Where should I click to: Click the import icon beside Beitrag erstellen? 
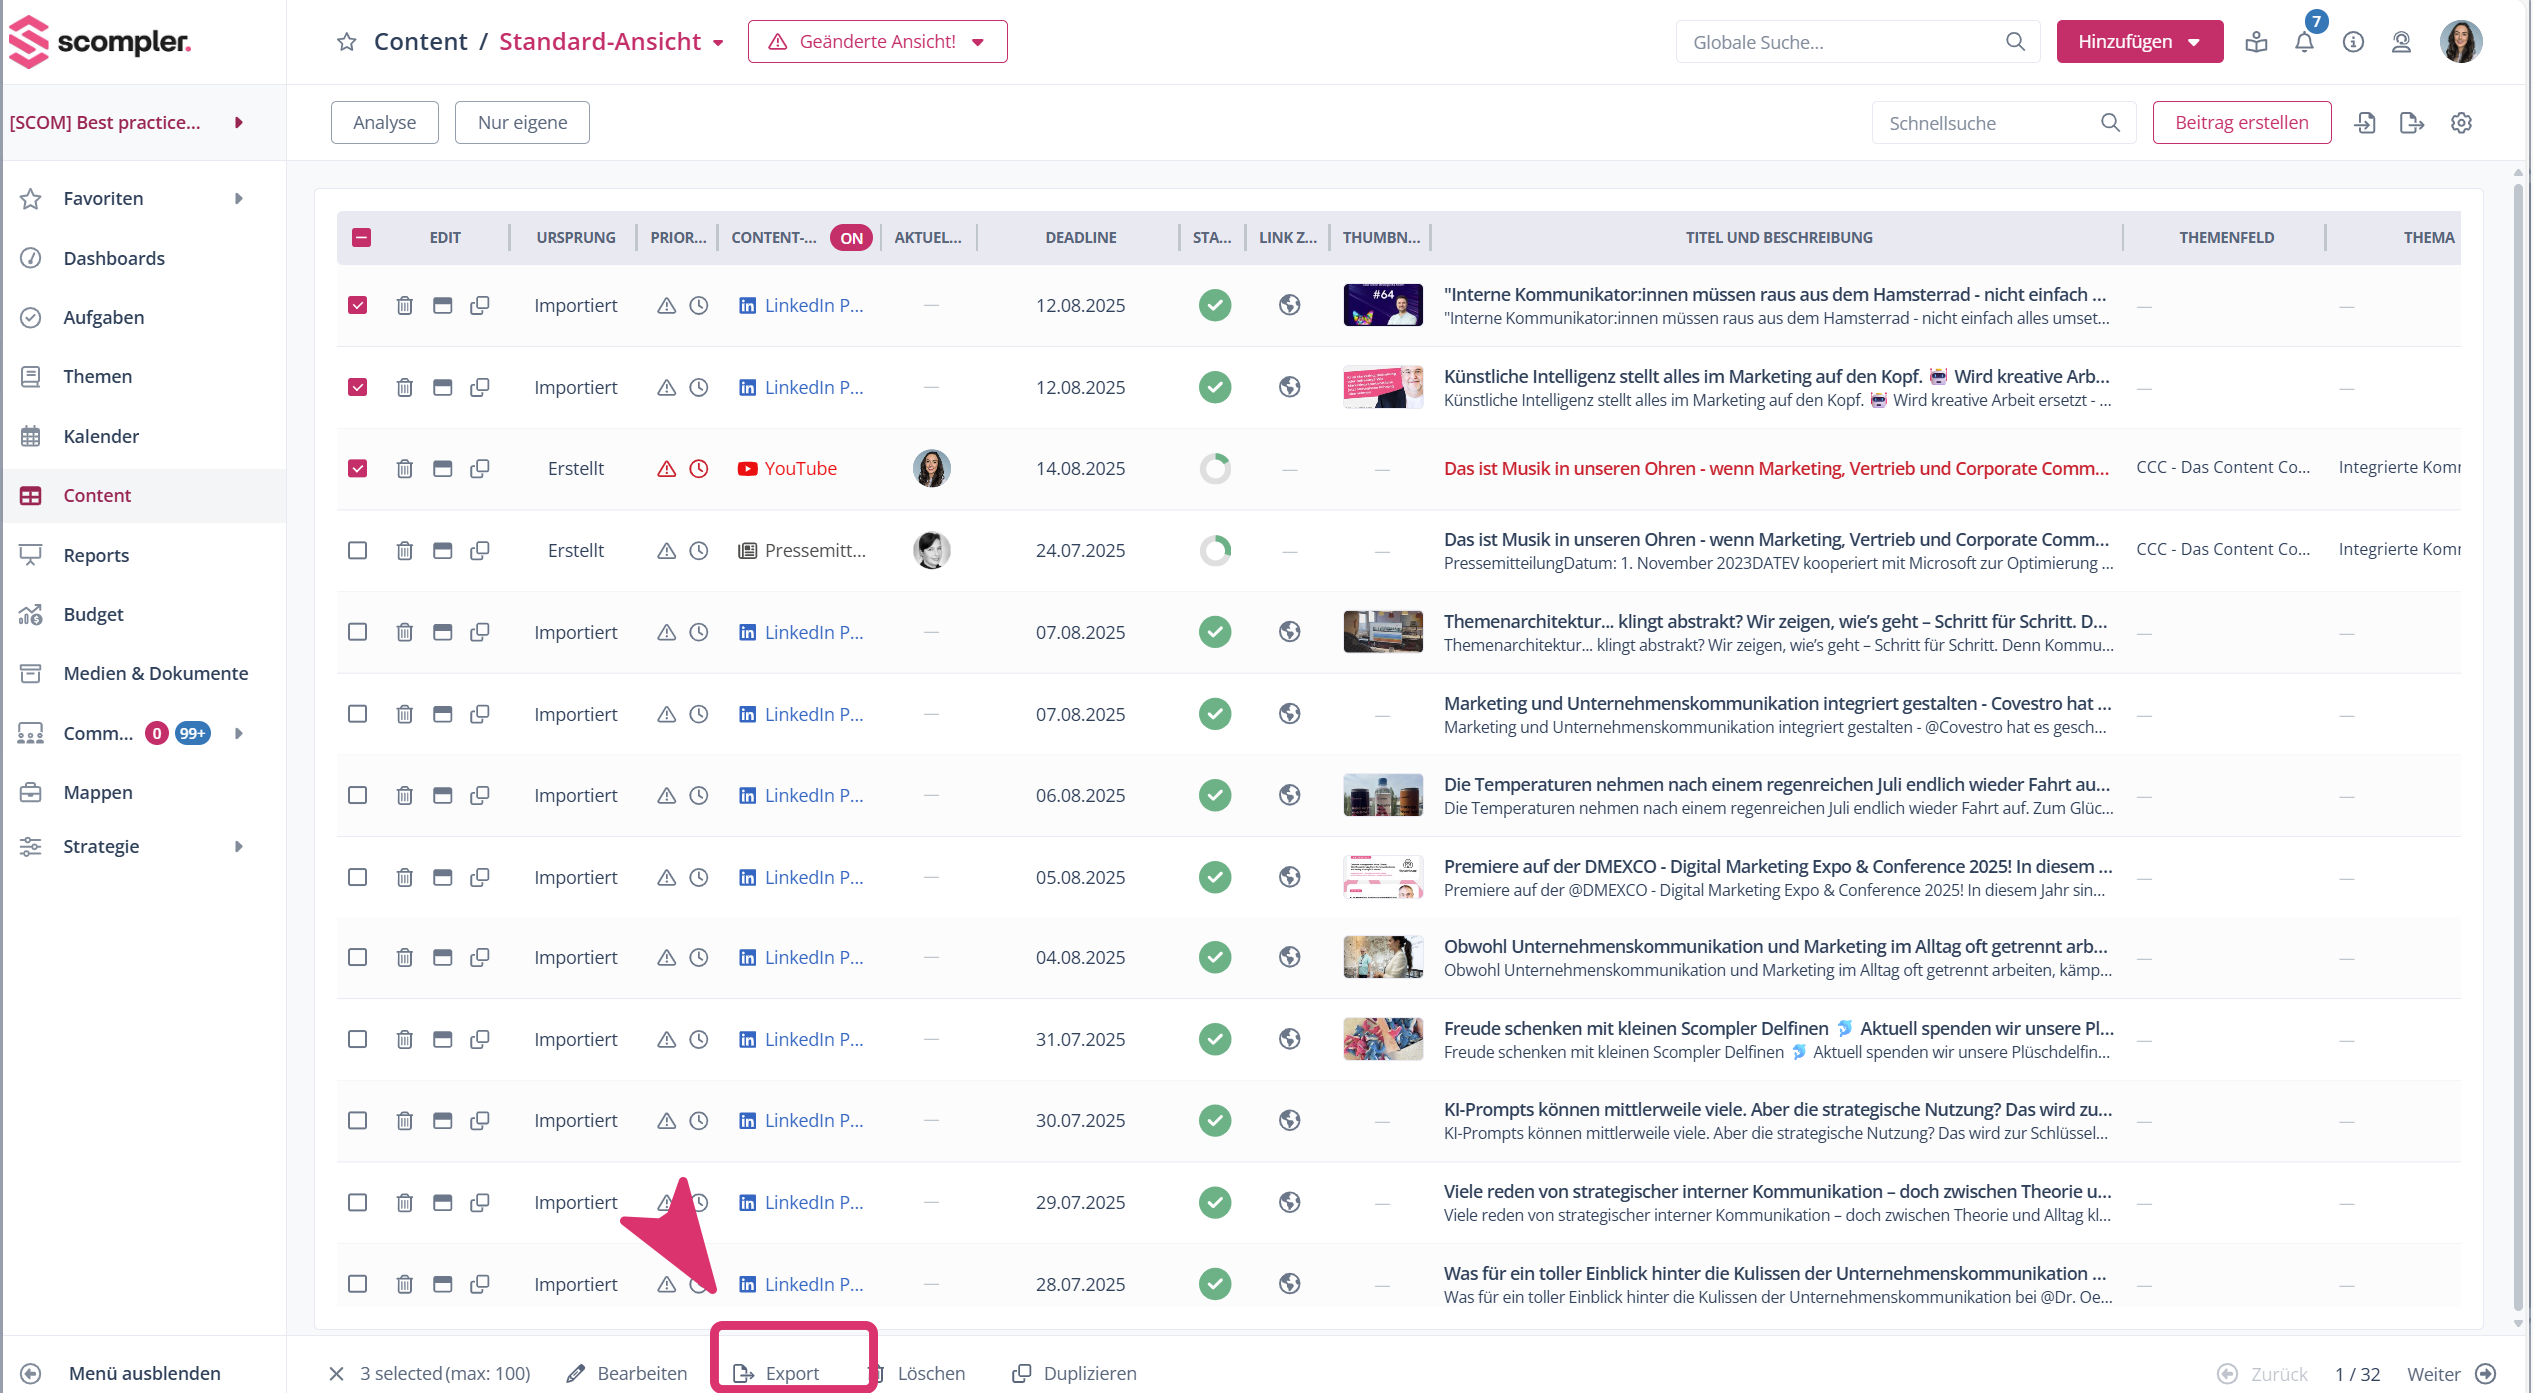[2365, 122]
